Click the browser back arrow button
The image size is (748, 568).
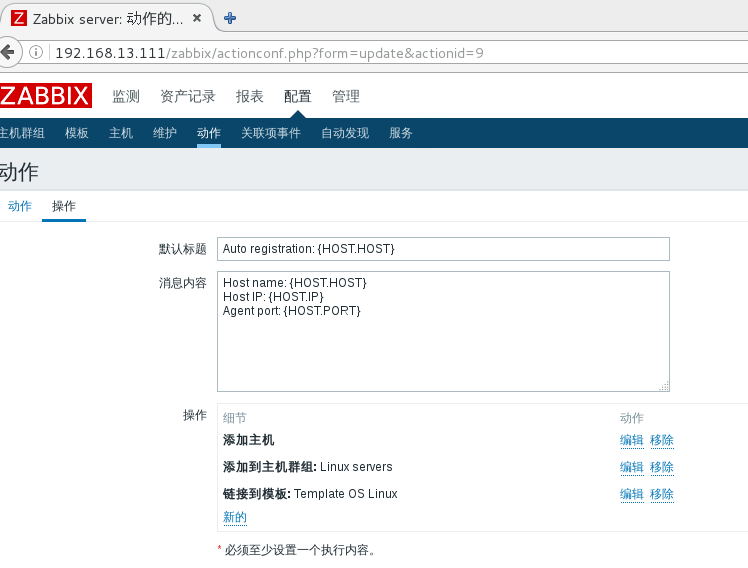pyautogui.click(x=8, y=52)
